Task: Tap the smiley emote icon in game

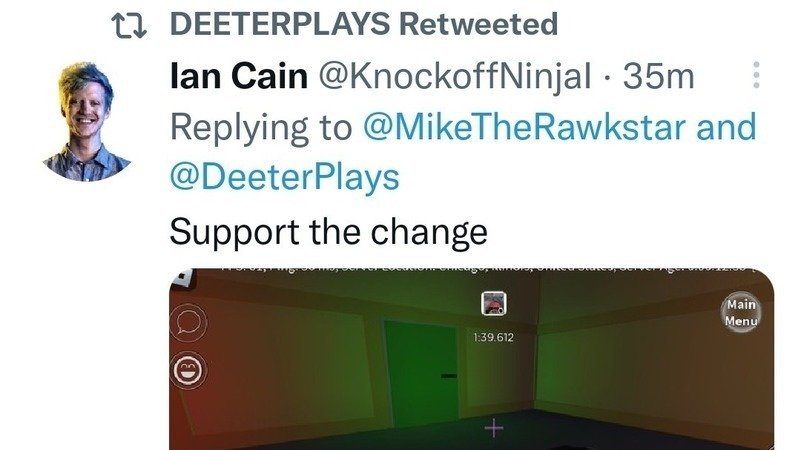Action: pos(190,369)
